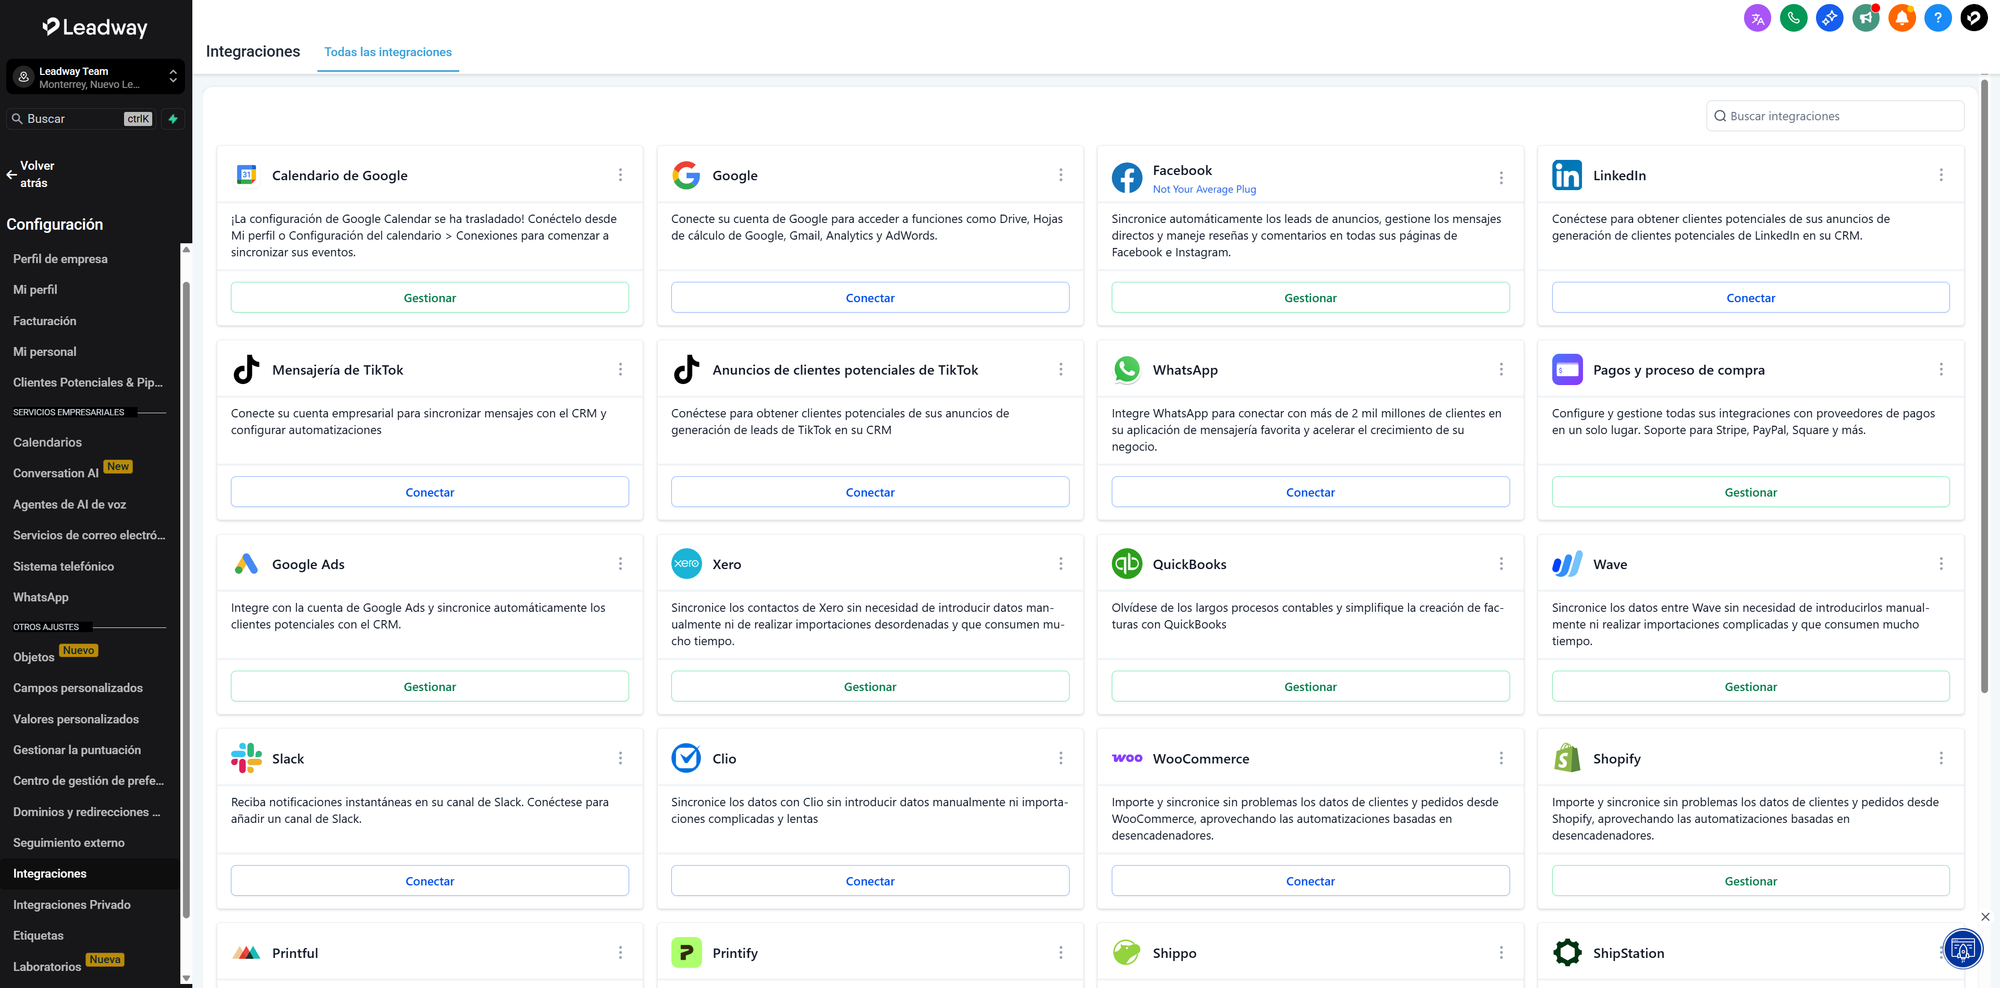This screenshot has width=2000, height=988.
Task: Open options menu for Xero card
Action: pyautogui.click(x=1060, y=564)
